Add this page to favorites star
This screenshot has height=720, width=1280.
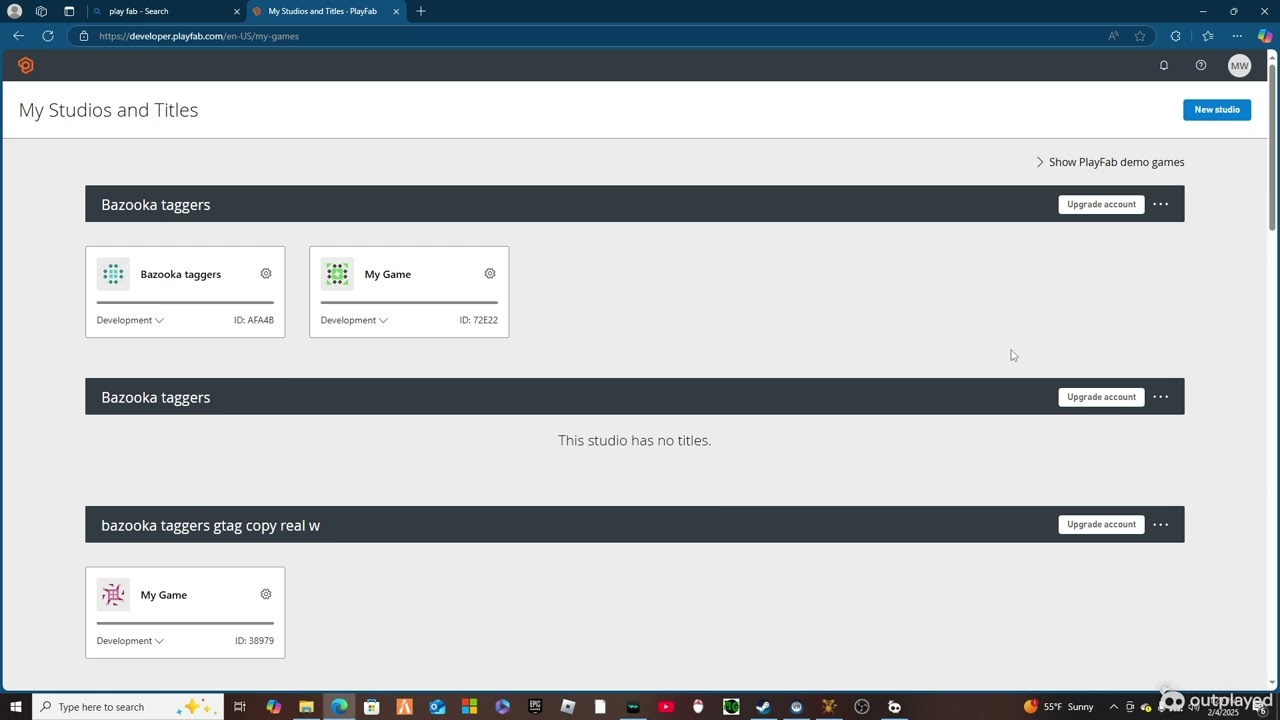[1140, 36]
